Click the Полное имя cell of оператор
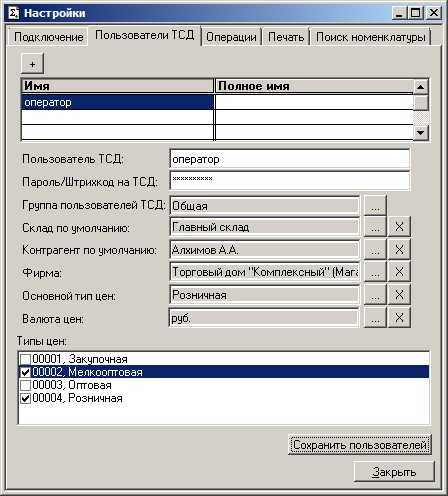Viewport: 448px width, 496px height. pos(314,102)
